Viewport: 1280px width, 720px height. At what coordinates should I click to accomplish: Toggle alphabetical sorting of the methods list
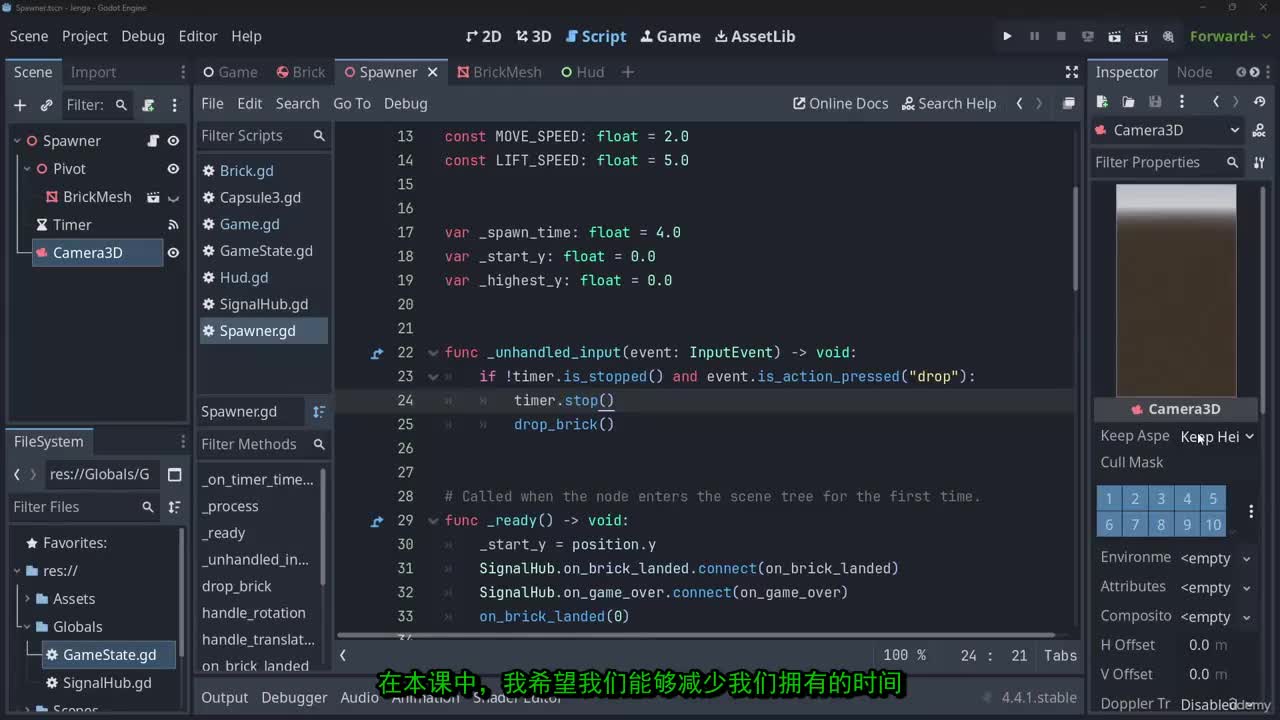[x=319, y=411]
